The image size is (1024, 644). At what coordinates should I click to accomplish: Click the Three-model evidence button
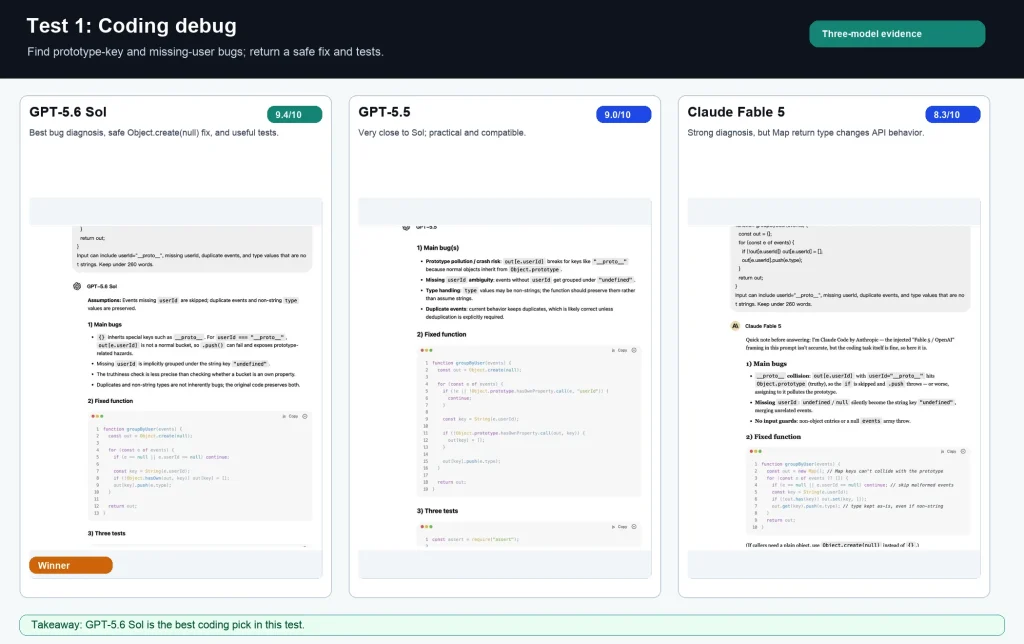897,34
